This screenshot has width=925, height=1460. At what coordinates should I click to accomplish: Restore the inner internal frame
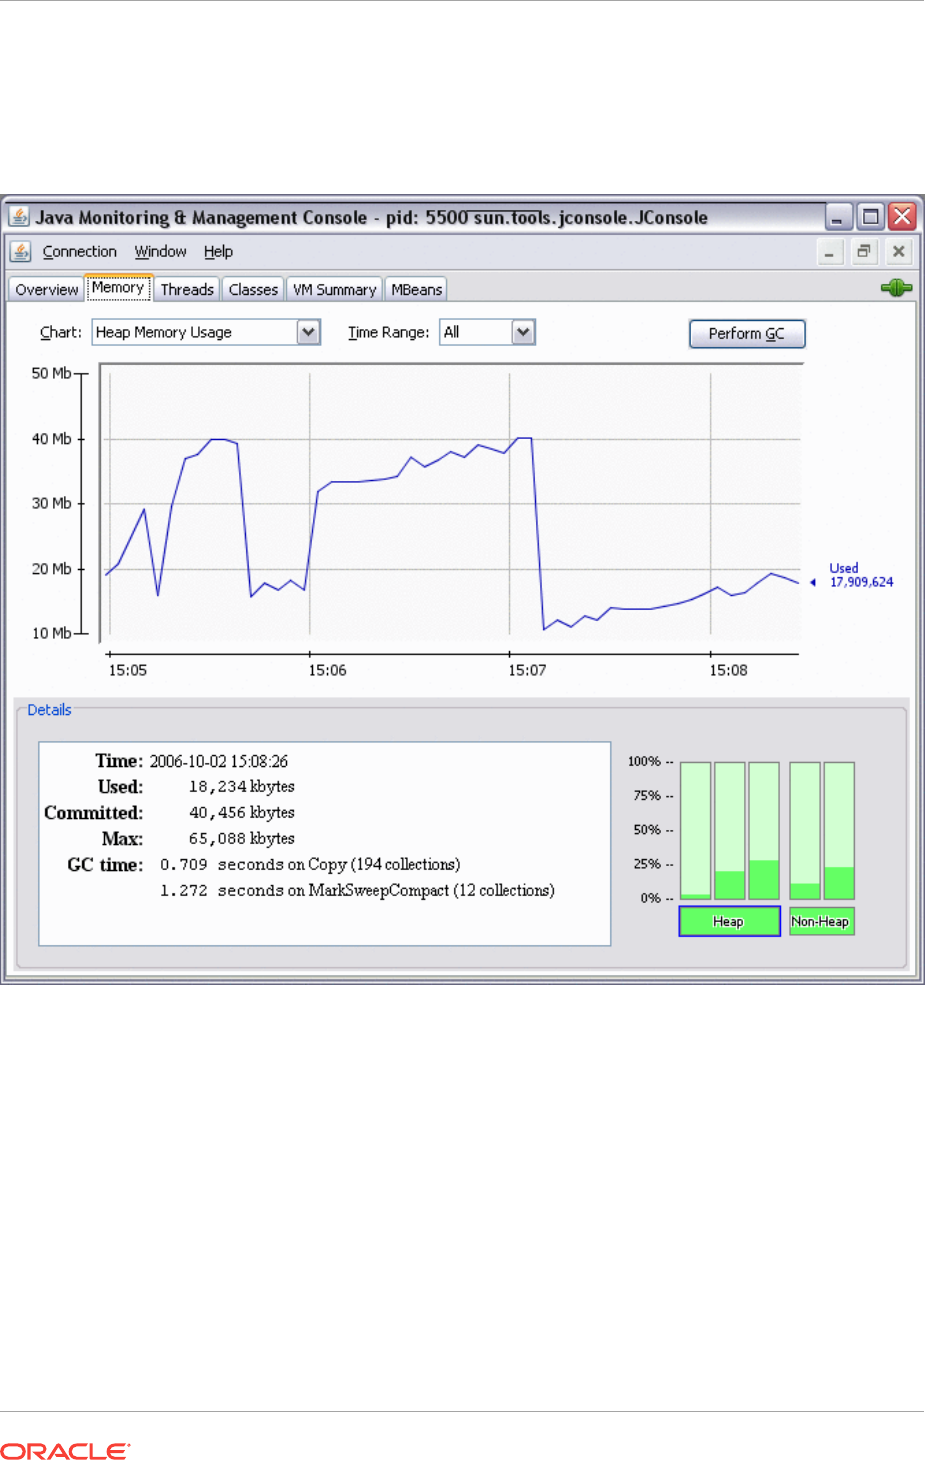[x=864, y=252]
